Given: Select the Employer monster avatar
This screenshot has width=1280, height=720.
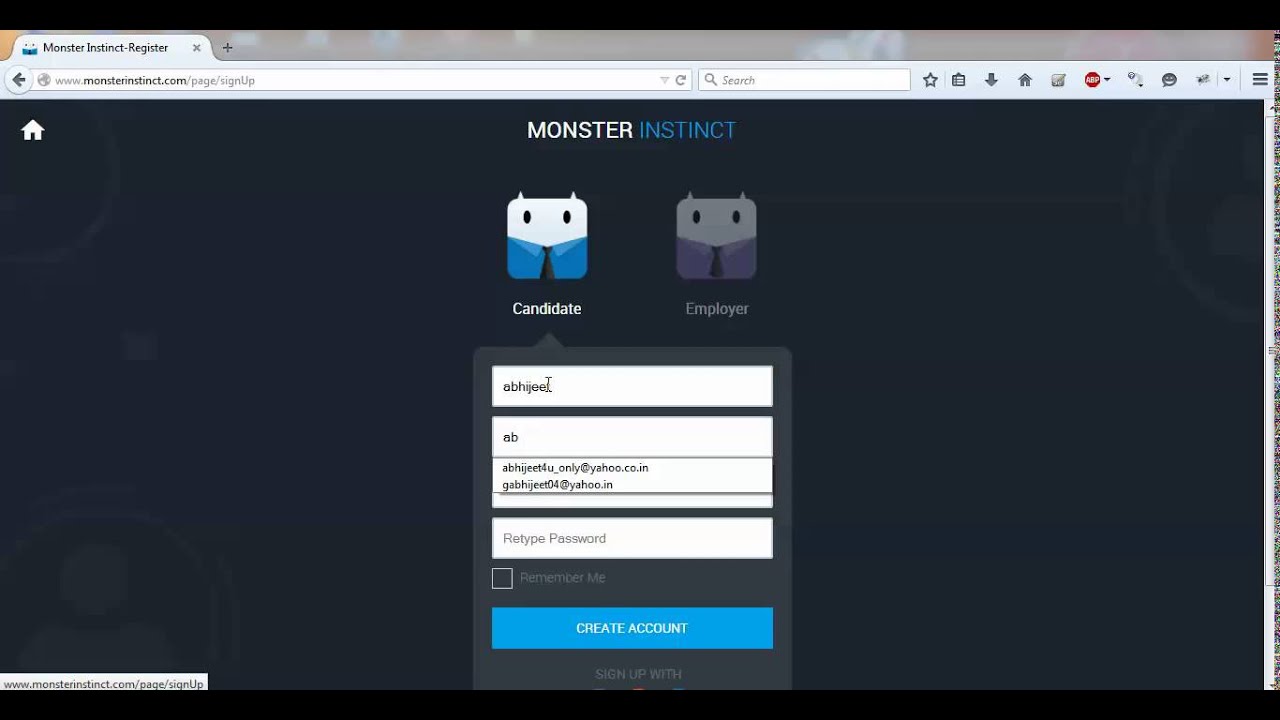Looking at the screenshot, I should 716,236.
